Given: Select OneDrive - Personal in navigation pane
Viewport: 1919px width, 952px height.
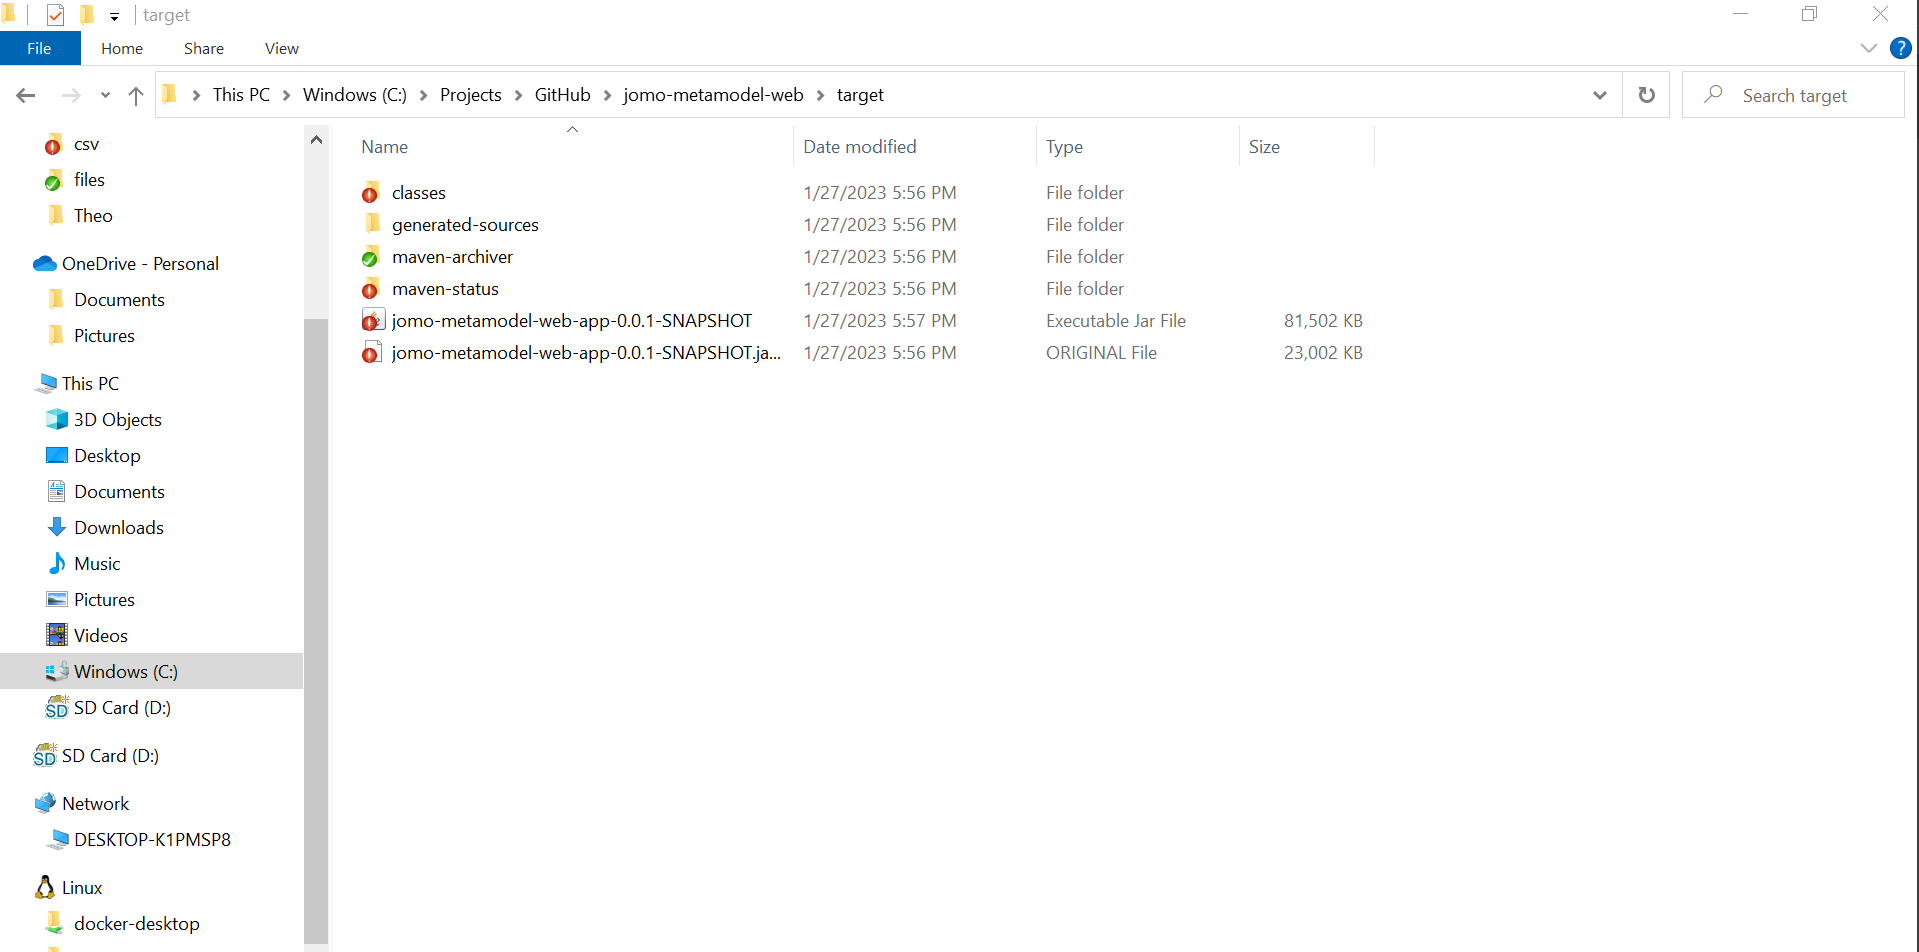Looking at the screenshot, I should pos(140,264).
